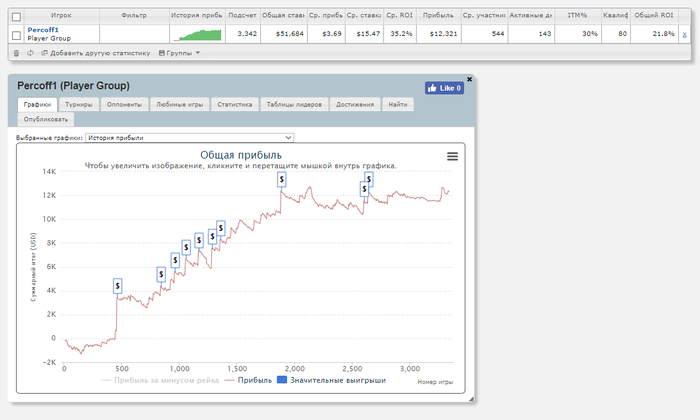The height and width of the screenshot is (420, 700).
Task: Open the Найти tab
Action: click(398, 104)
